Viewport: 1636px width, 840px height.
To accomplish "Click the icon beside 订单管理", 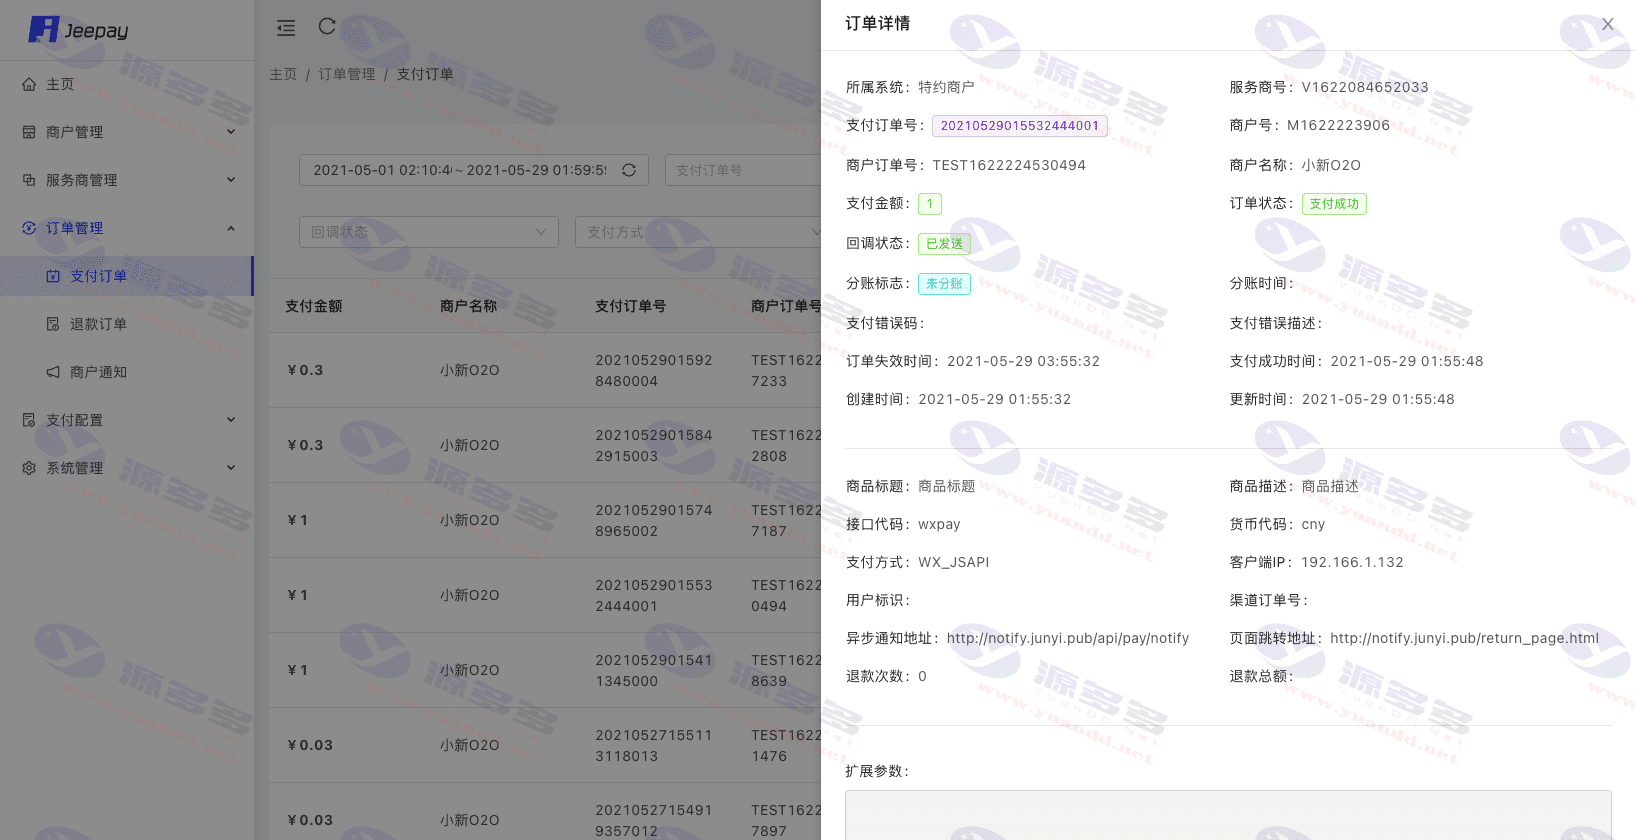I will (x=29, y=228).
